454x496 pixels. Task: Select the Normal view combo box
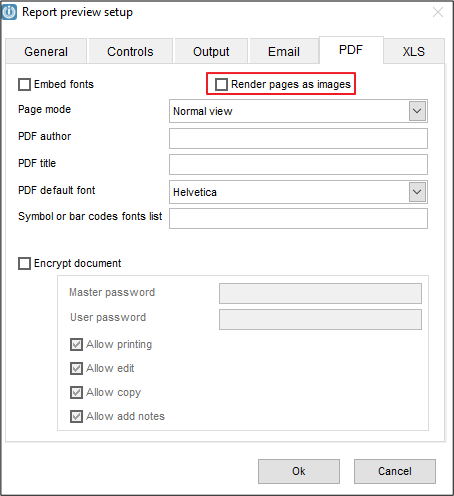(x=298, y=111)
